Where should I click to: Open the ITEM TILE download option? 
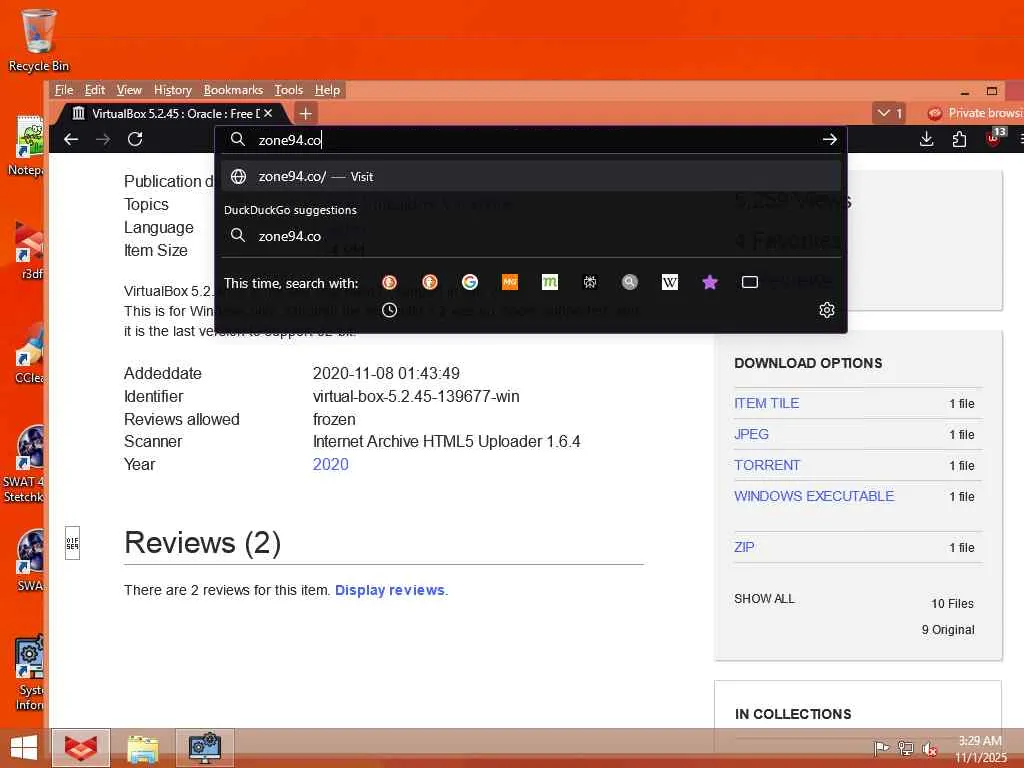point(766,403)
